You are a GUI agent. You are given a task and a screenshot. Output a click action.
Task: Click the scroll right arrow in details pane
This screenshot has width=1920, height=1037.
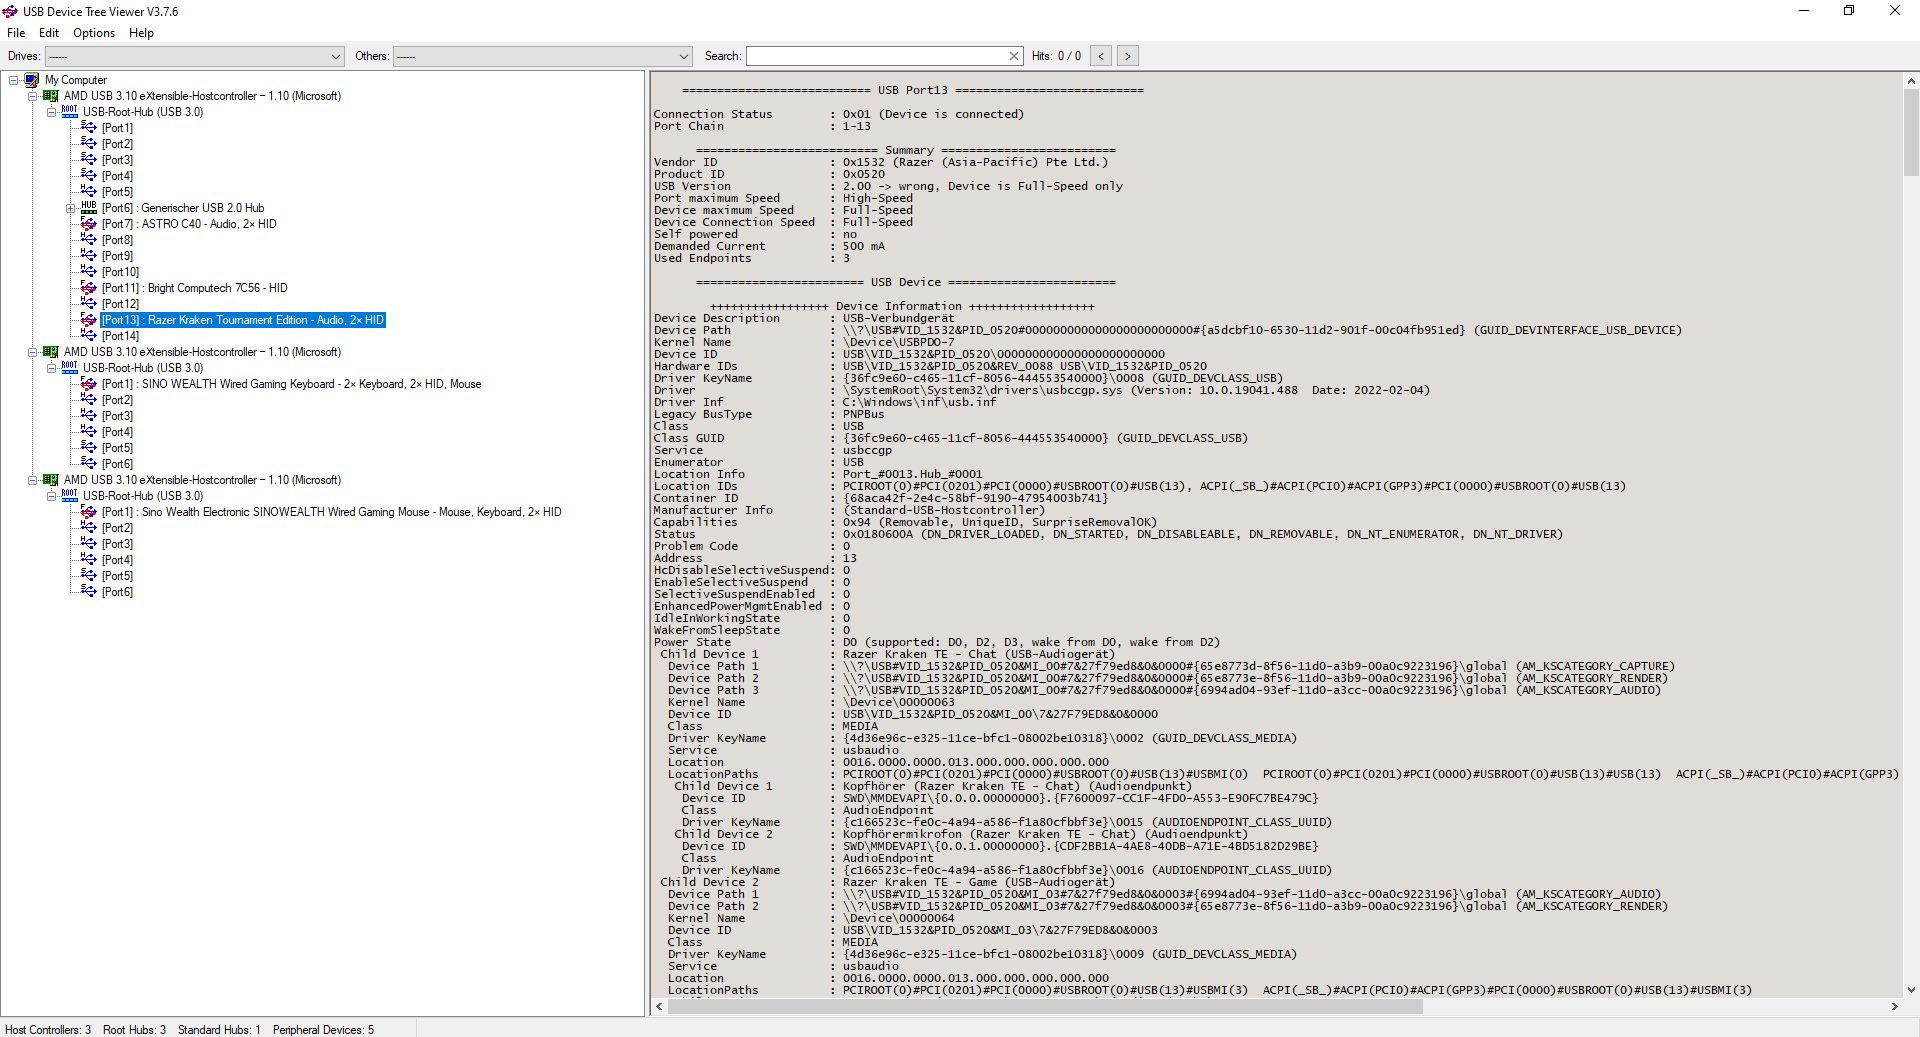point(1895,1006)
